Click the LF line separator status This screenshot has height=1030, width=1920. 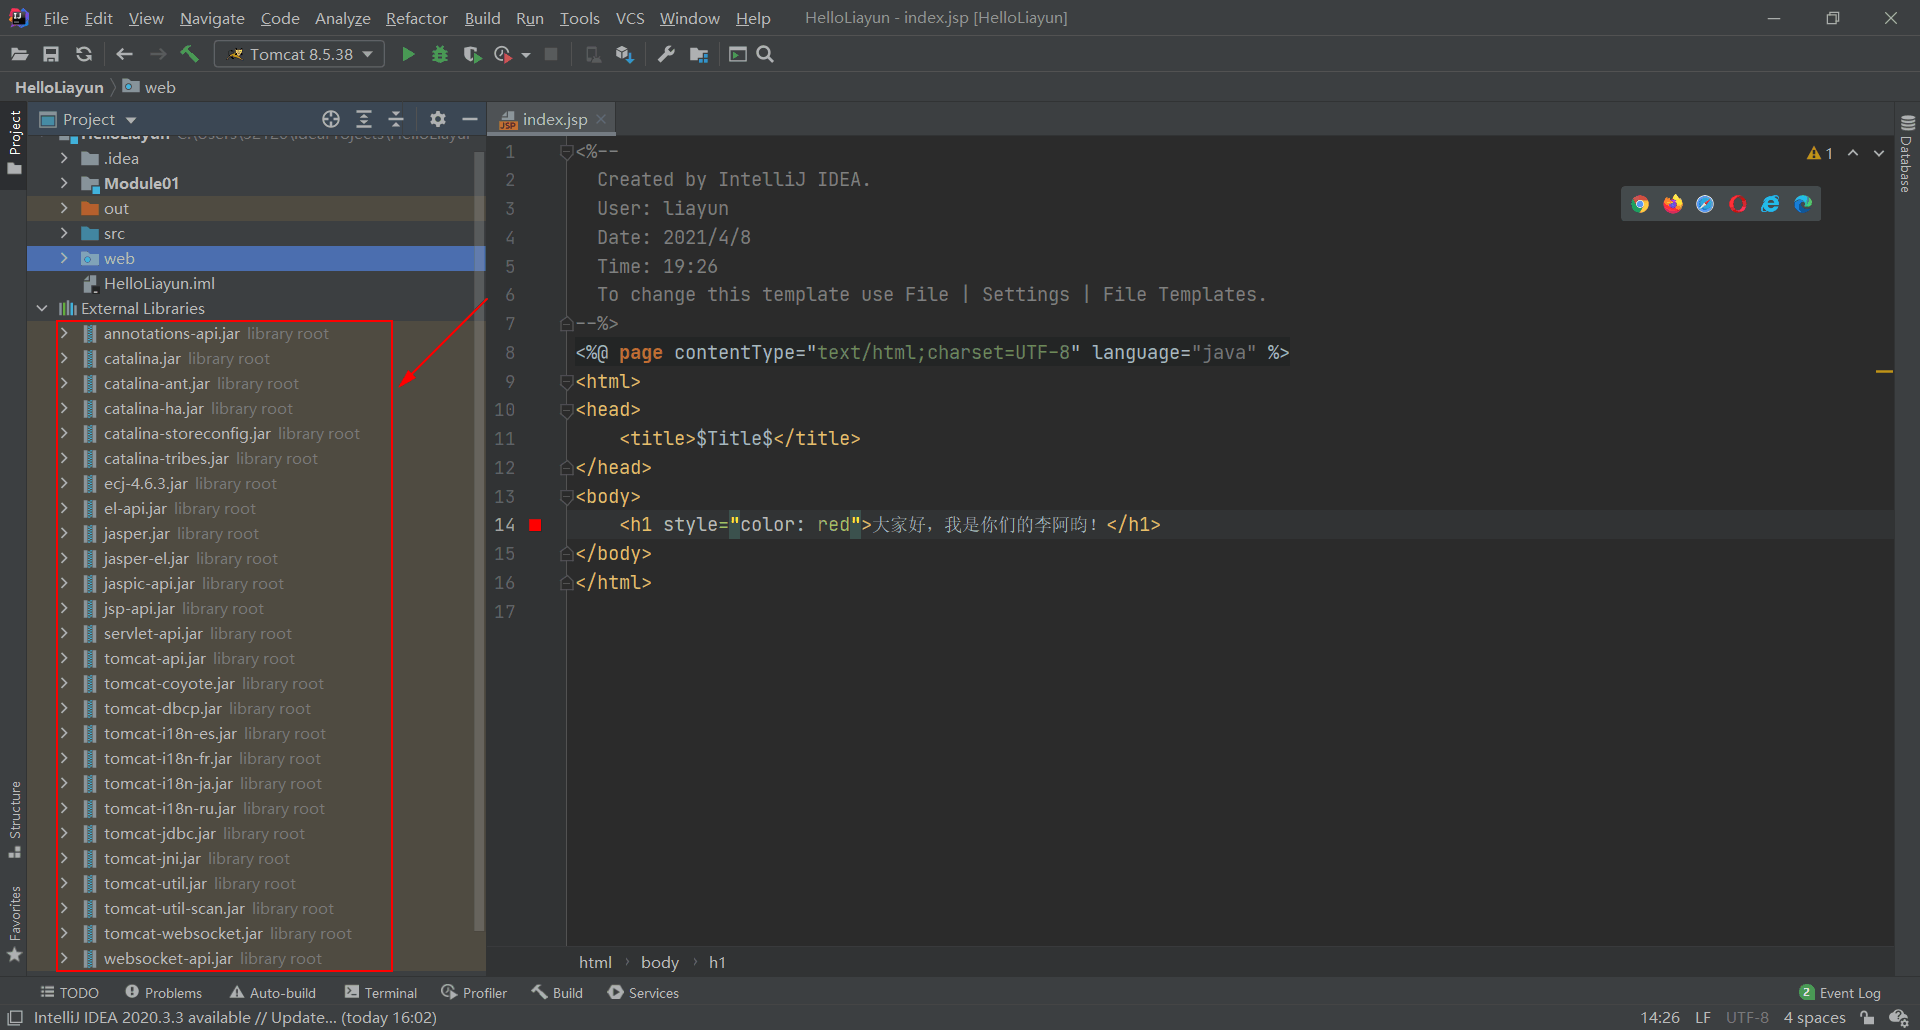click(x=1702, y=1017)
